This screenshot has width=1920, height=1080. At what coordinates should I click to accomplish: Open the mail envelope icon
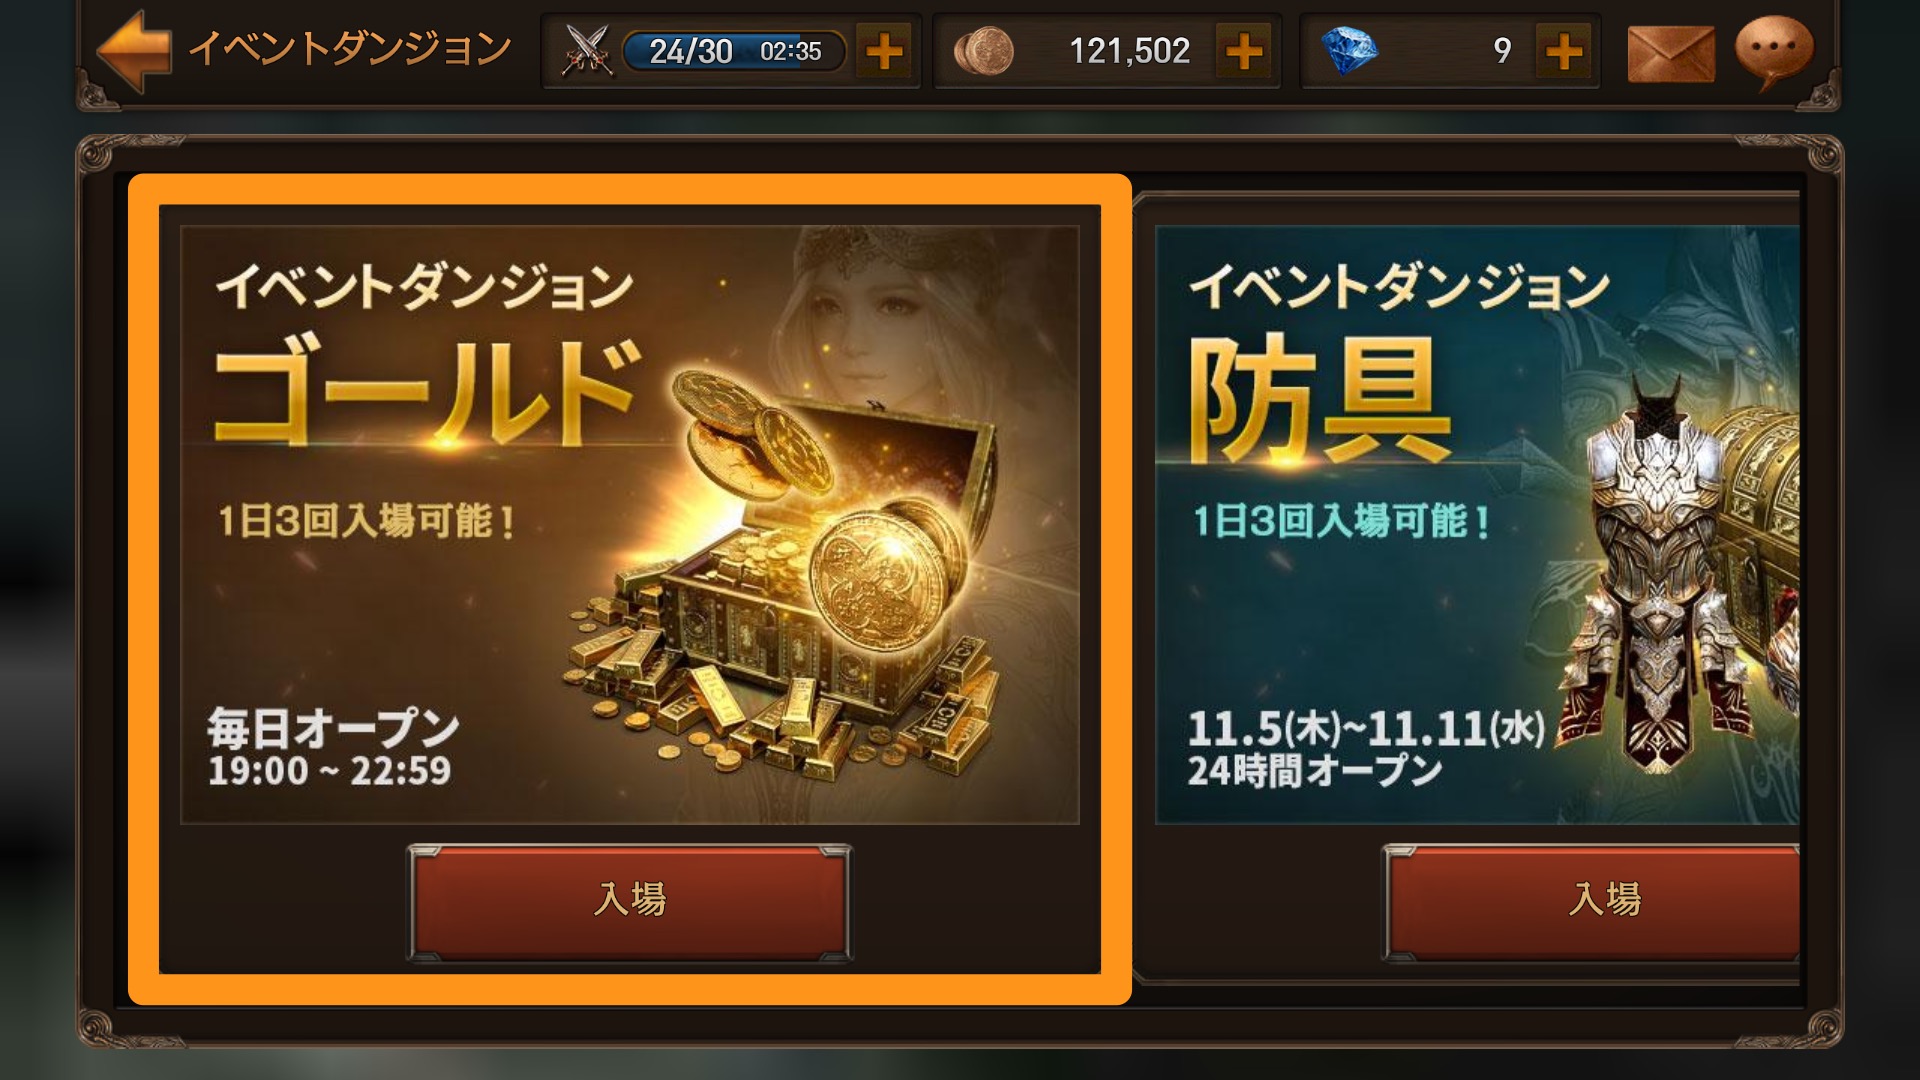point(1671,52)
